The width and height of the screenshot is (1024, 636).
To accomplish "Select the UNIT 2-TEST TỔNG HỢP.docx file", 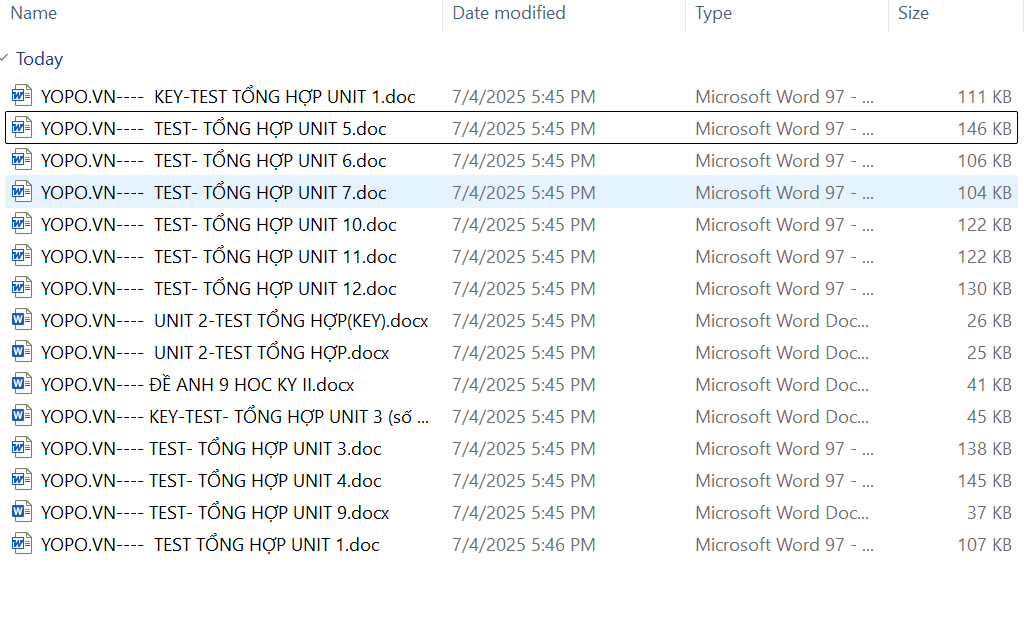I will [215, 353].
